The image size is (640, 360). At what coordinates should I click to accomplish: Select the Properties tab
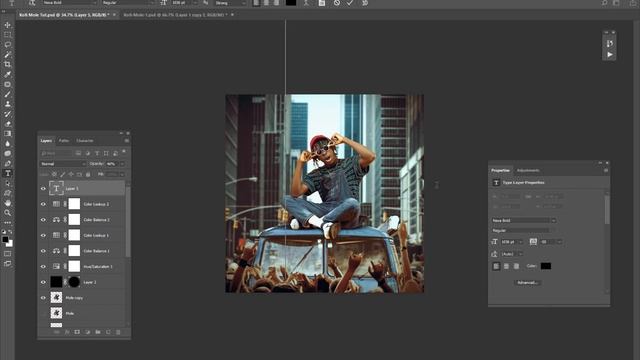pyautogui.click(x=500, y=171)
